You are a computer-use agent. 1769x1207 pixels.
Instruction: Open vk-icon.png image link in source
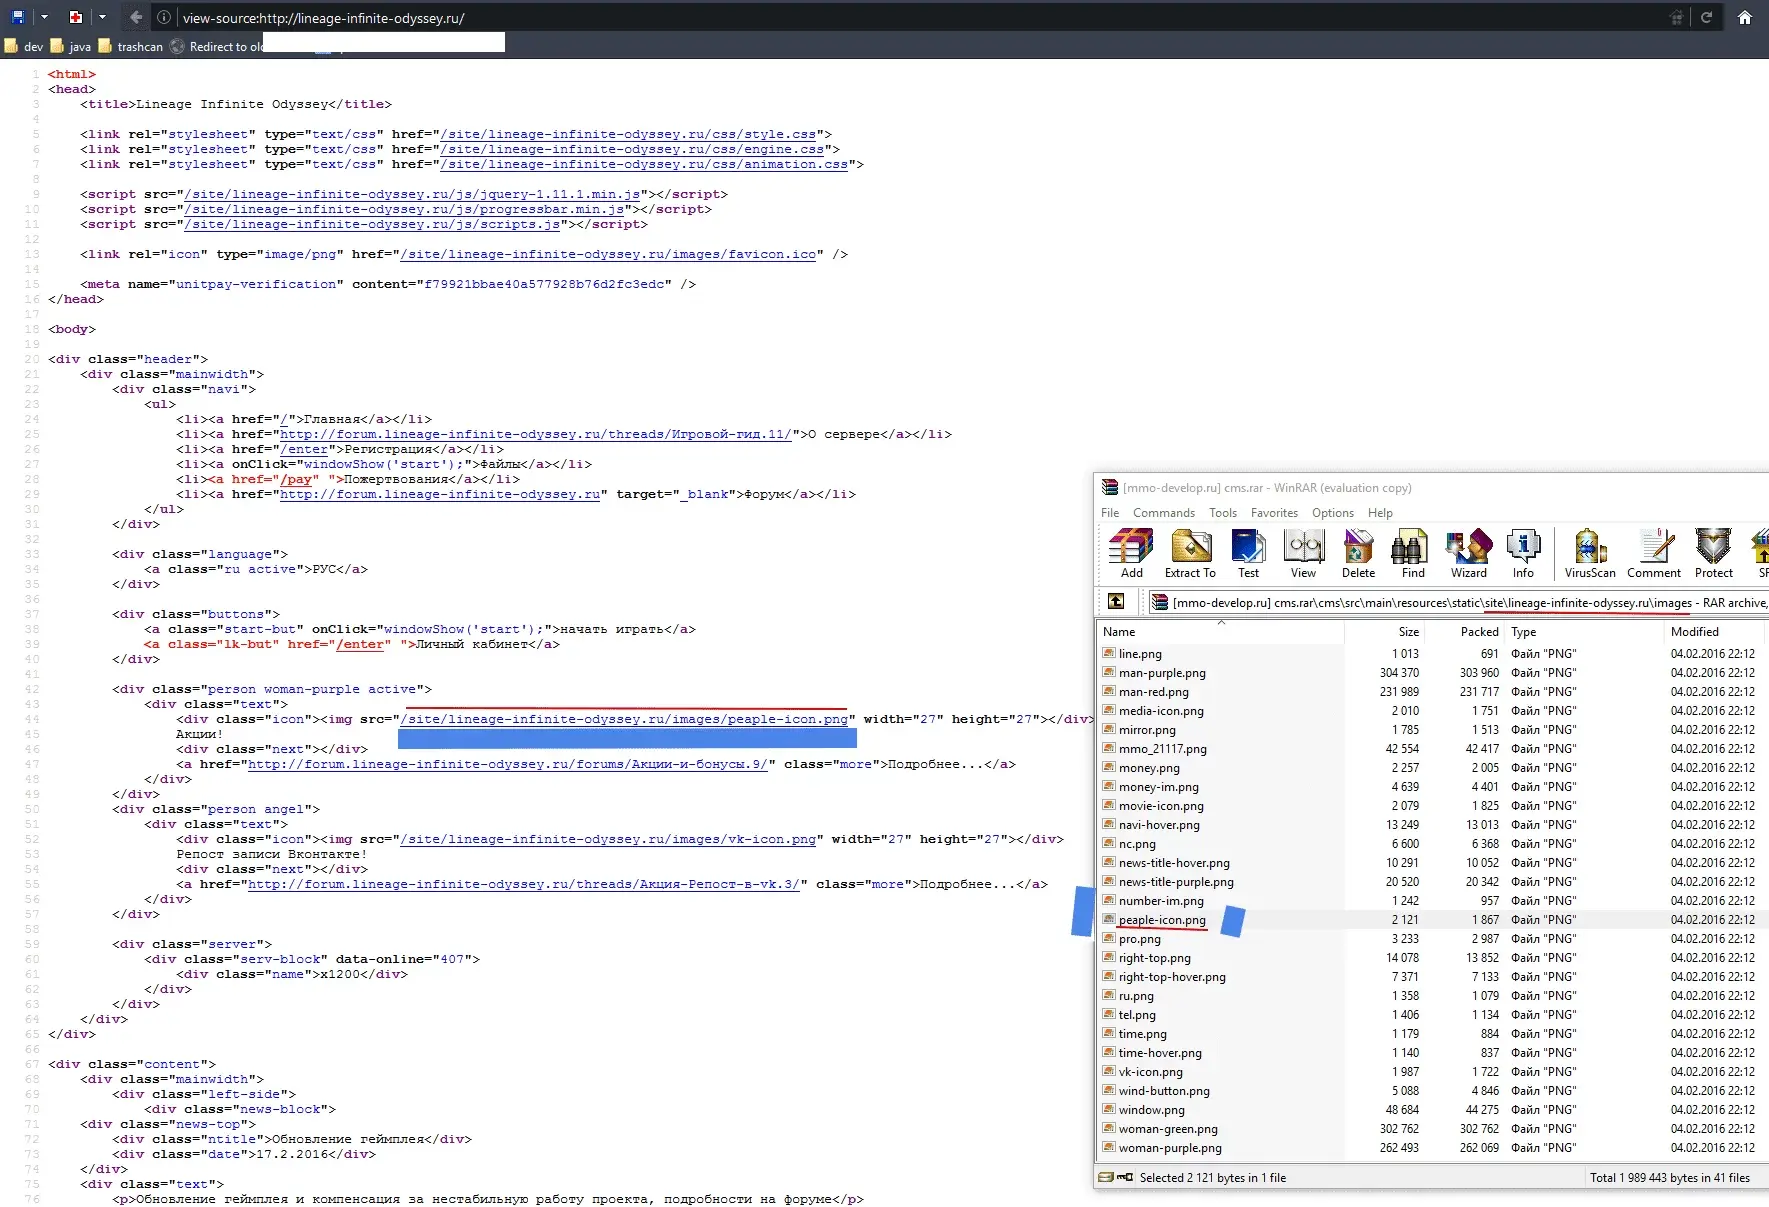tap(608, 839)
